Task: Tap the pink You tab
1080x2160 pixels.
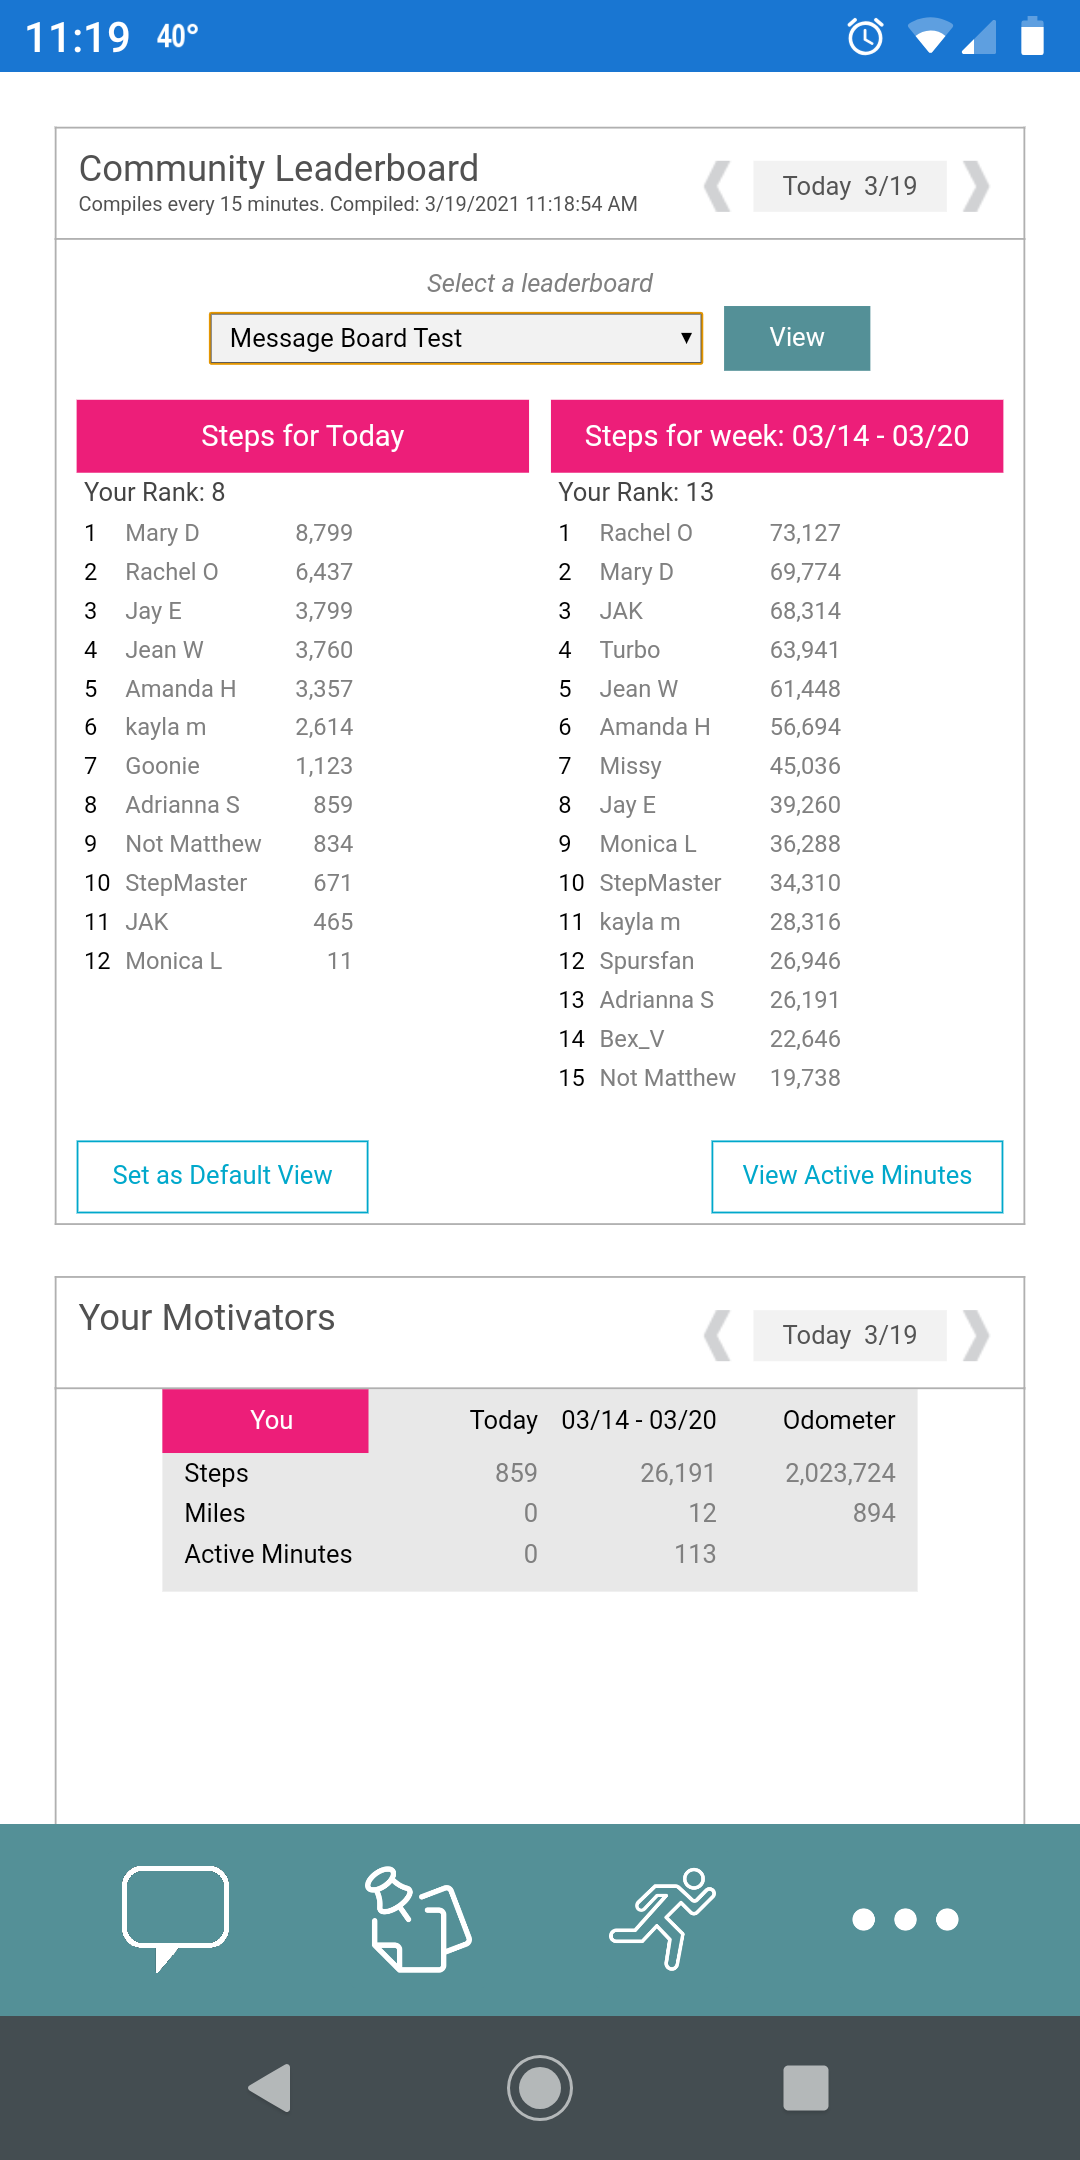Action: (x=266, y=1420)
